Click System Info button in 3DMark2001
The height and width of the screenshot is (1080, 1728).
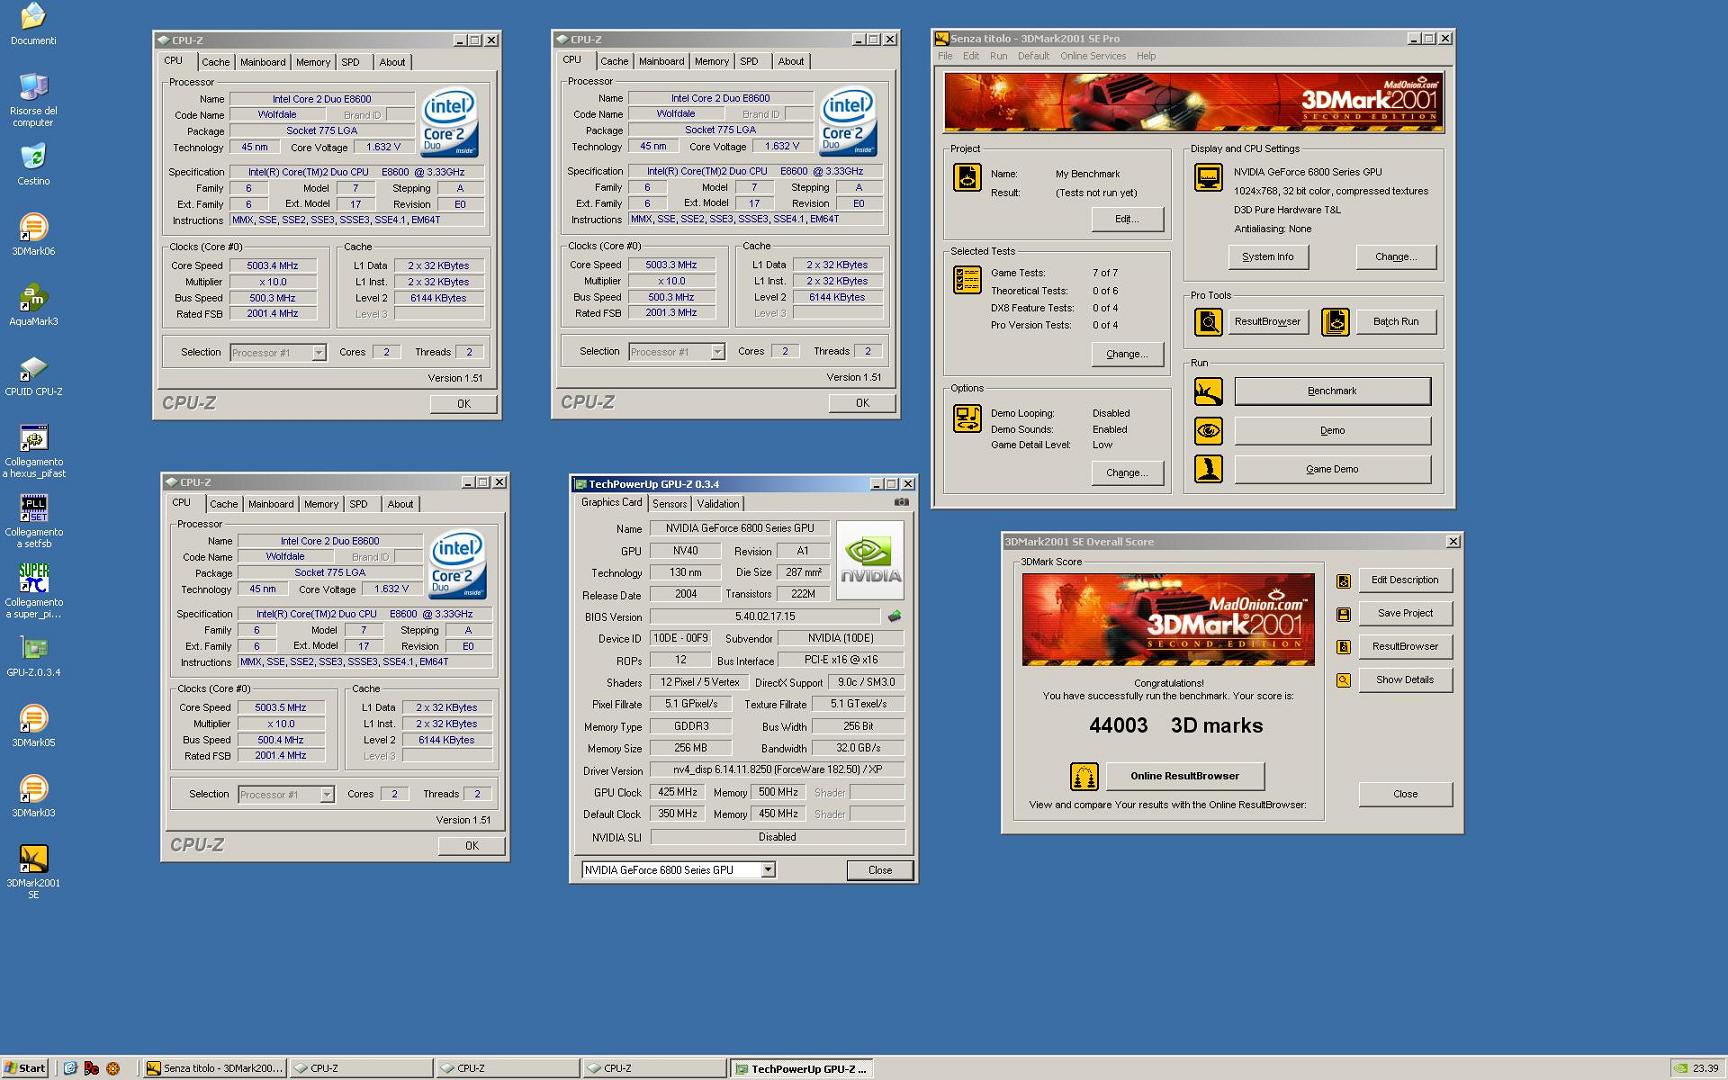click(1268, 257)
